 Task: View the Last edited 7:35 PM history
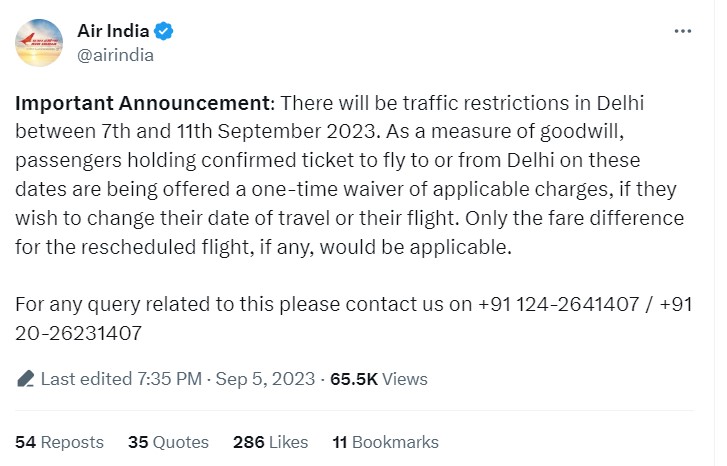pyautogui.click(x=121, y=379)
